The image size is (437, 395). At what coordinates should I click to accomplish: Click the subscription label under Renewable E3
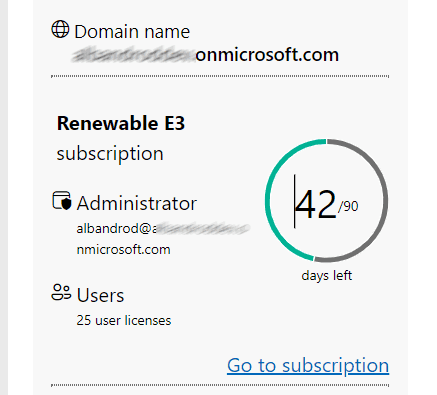pos(110,154)
